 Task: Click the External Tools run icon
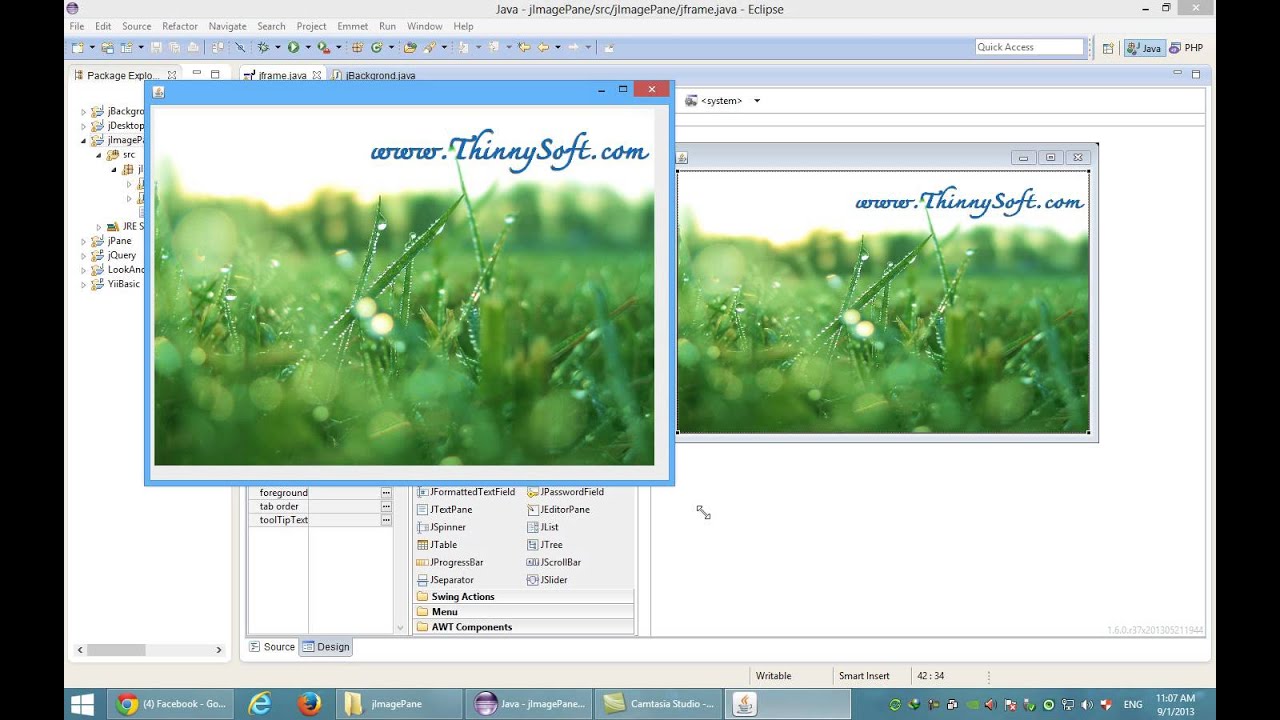click(323, 47)
